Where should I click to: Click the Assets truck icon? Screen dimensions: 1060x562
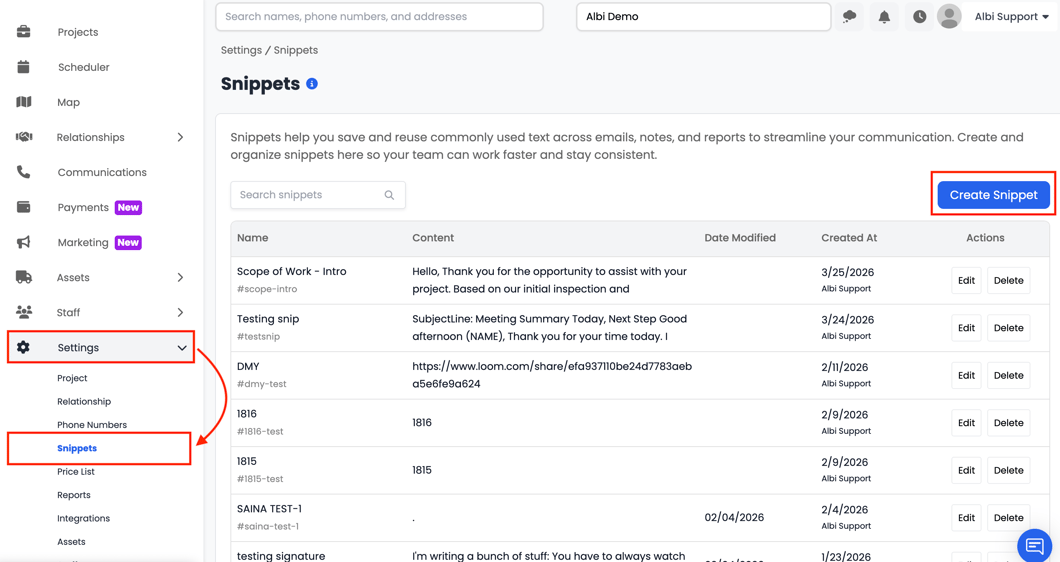[x=24, y=277]
